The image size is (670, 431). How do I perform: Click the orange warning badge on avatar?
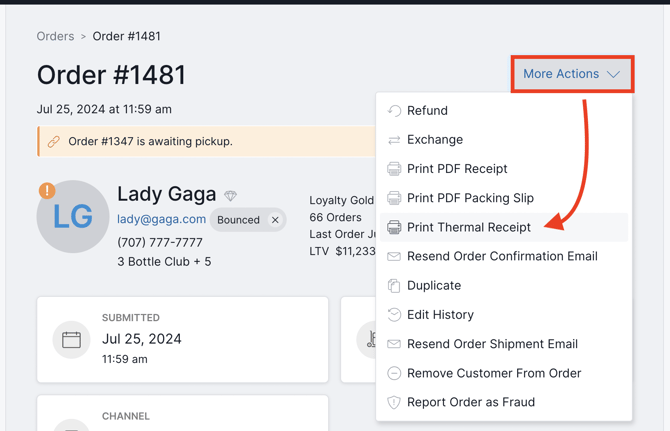point(47,191)
